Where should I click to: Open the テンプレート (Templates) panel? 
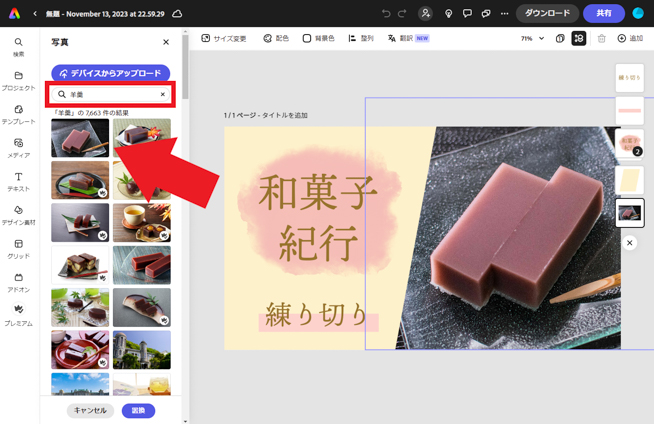coord(18,114)
